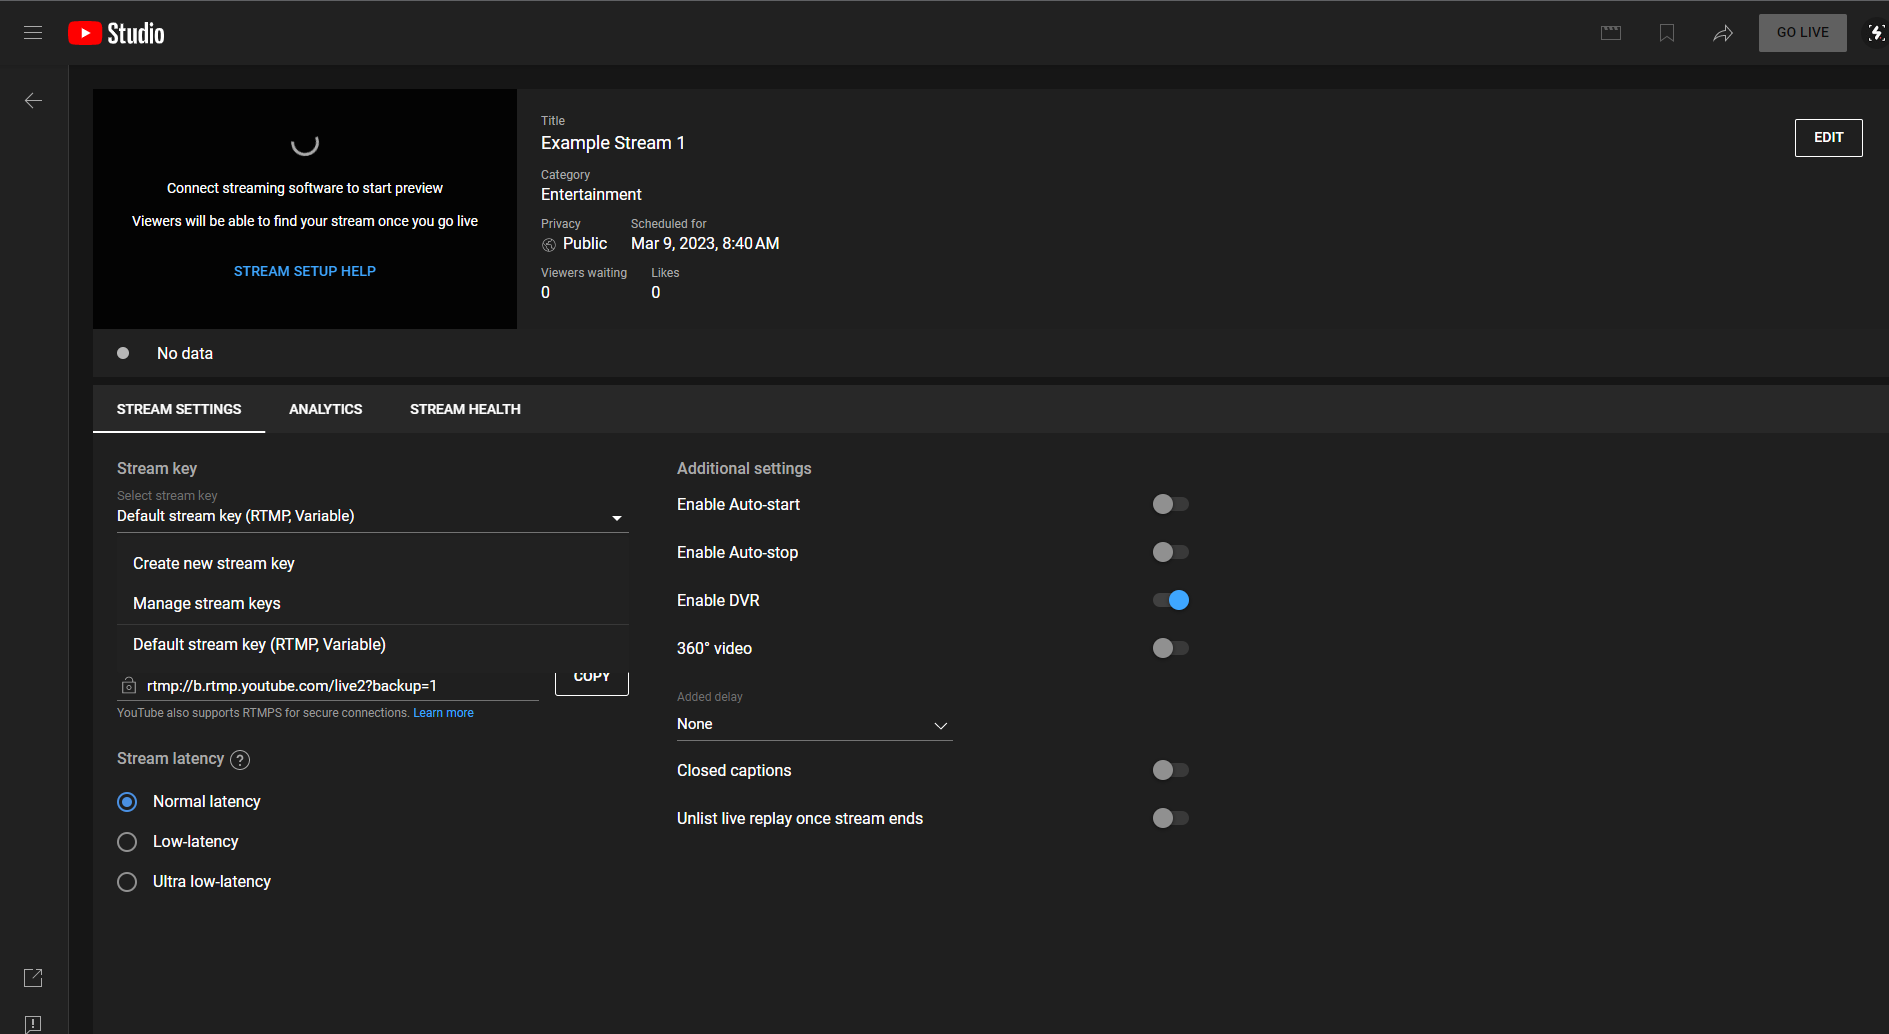Click the Additional settings heading
1889x1034 pixels.
coord(744,469)
